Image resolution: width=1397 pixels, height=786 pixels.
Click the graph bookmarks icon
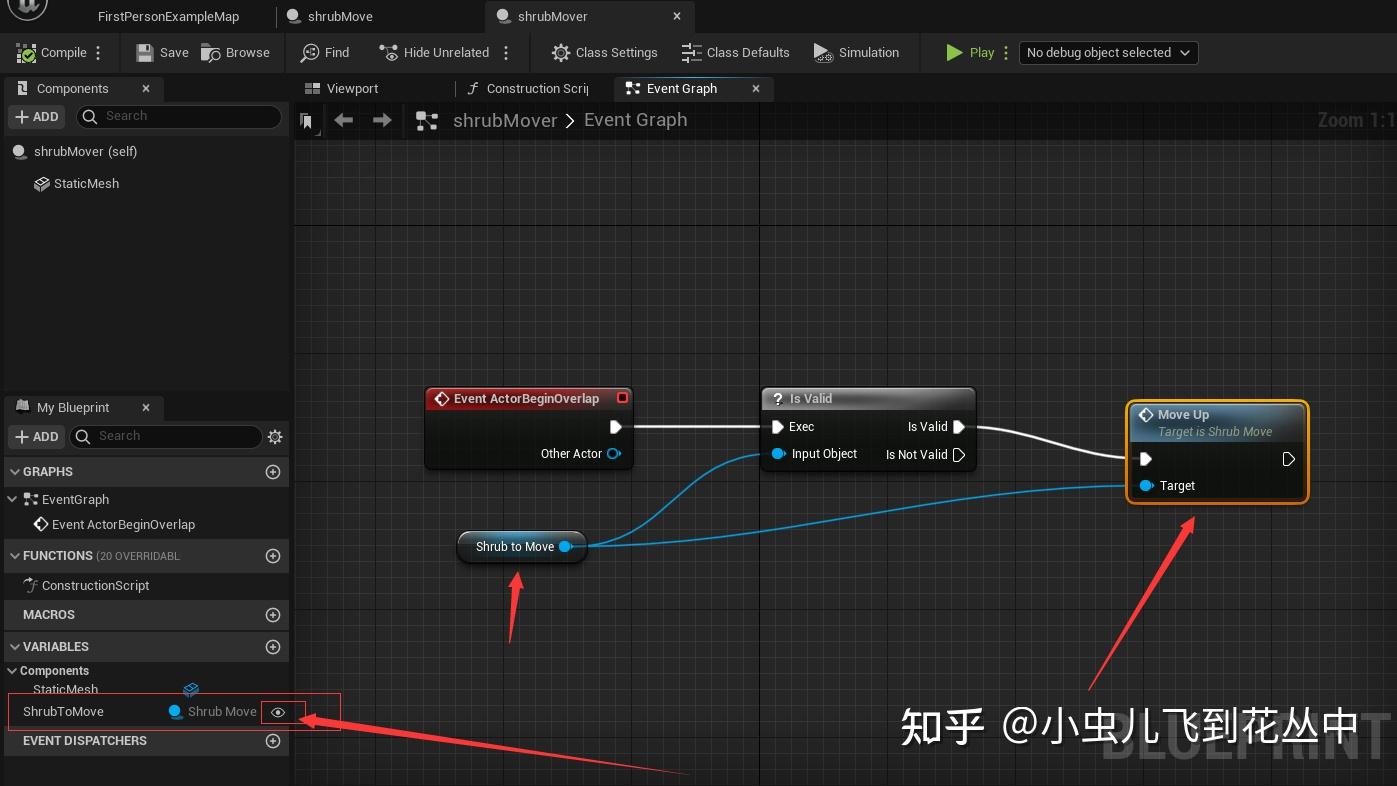click(307, 122)
